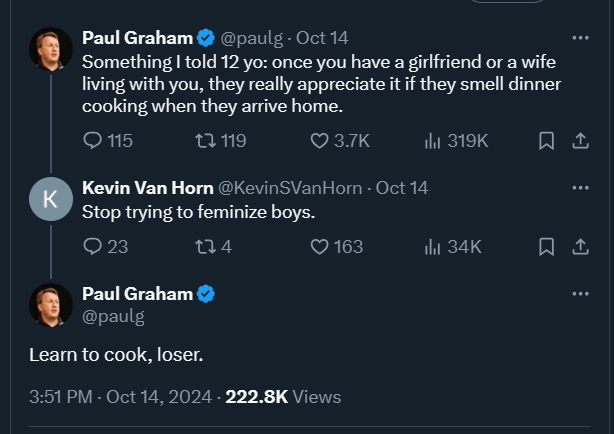Open more options on Kevin's reply

click(x=580, y=188)
